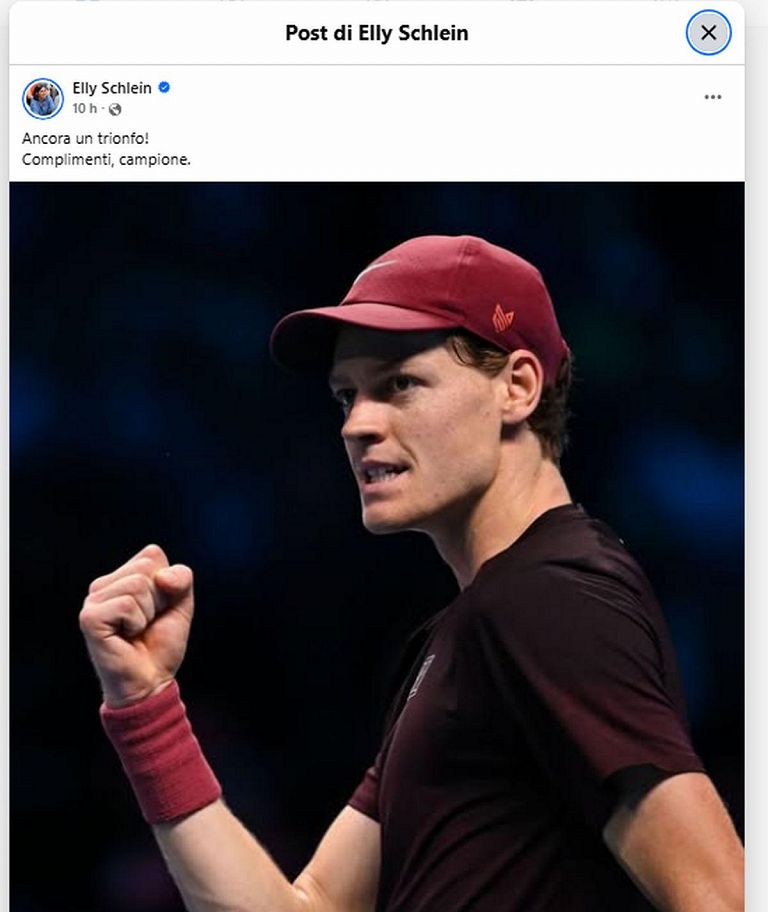Click the red wristband in the photo
The image size is (768, 912).
click(160, 750)
